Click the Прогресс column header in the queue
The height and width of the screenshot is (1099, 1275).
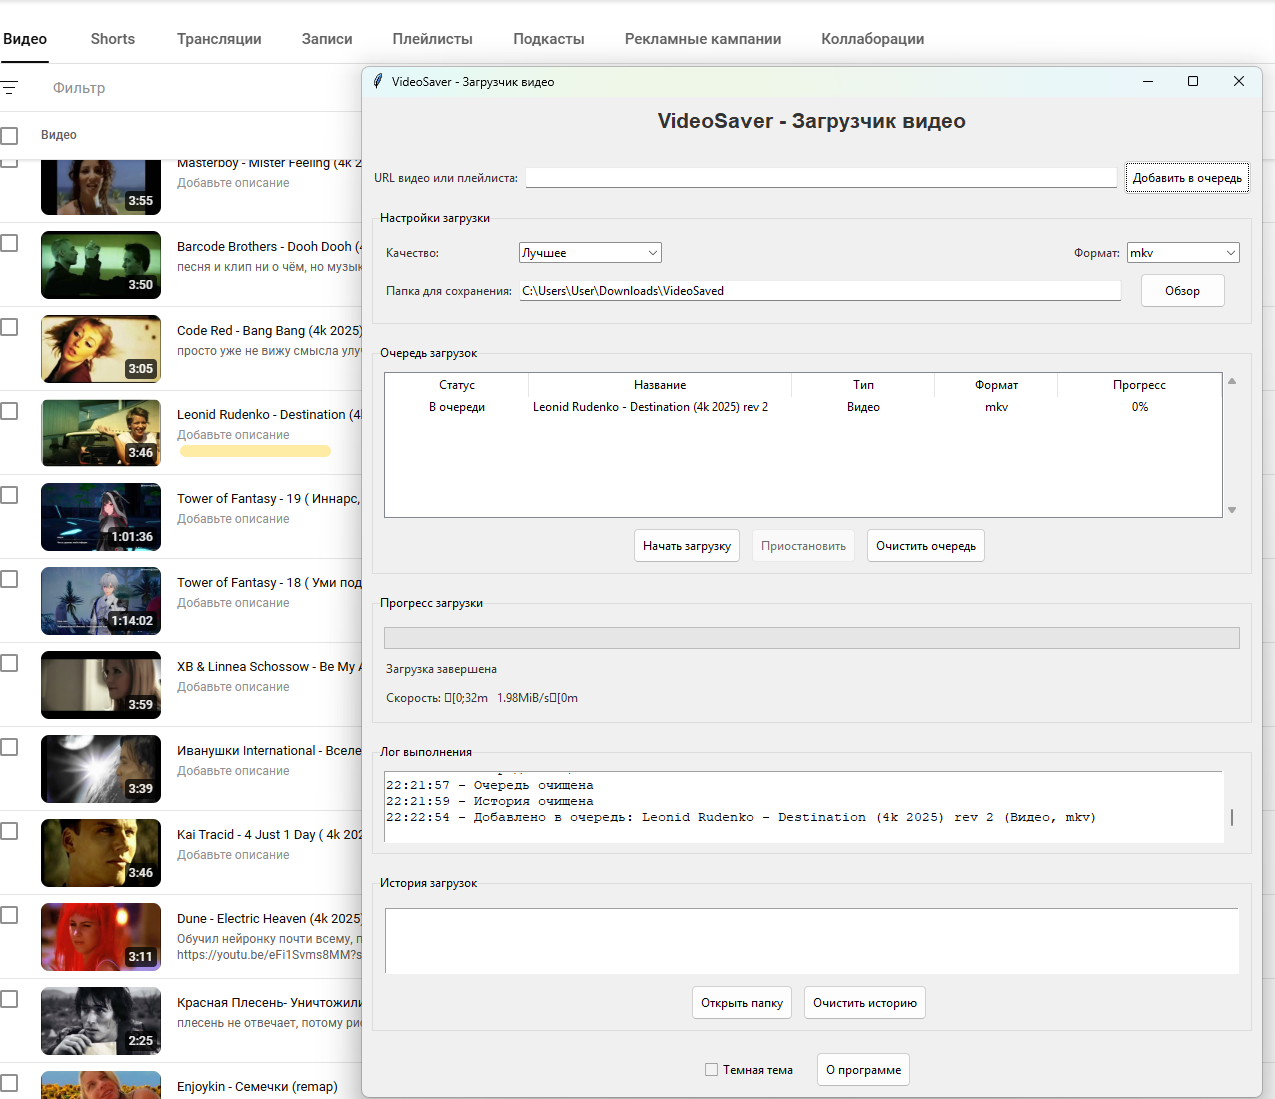[1139, 385]
